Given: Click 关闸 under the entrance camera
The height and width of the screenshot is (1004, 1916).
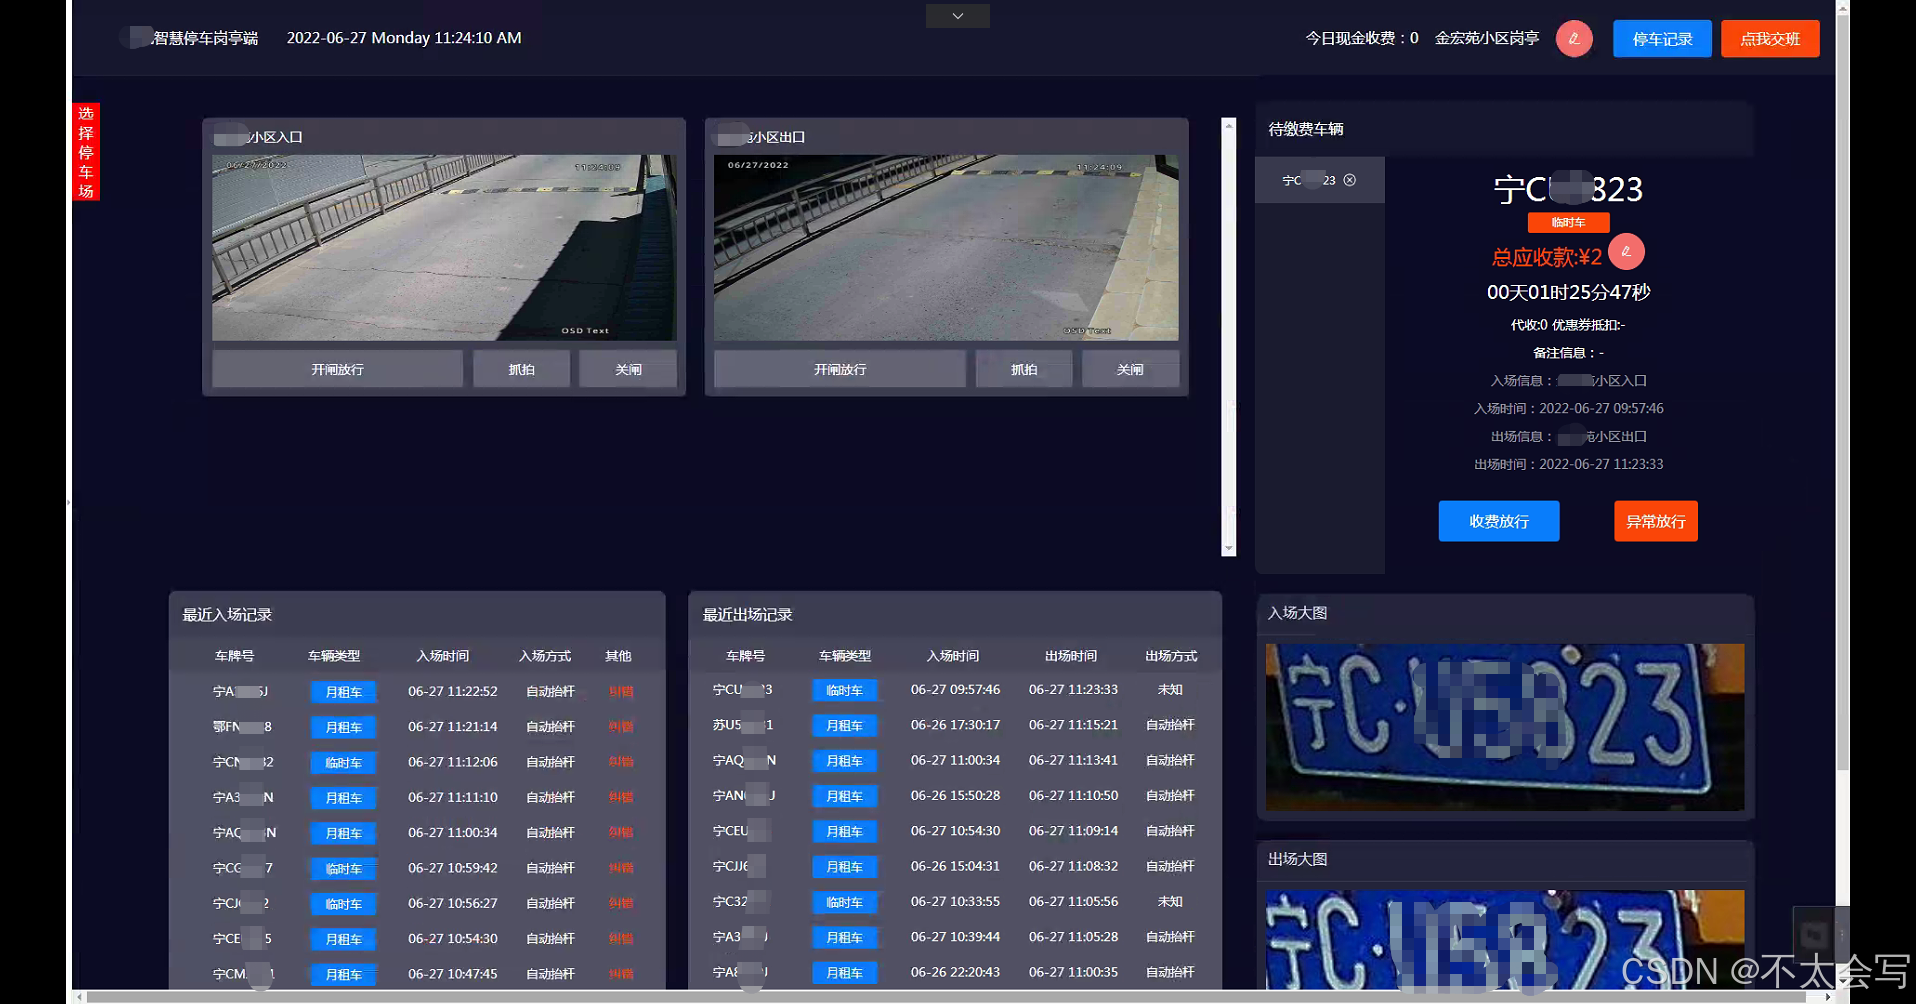Looking at the screenshot, I should tap(628, 369).
